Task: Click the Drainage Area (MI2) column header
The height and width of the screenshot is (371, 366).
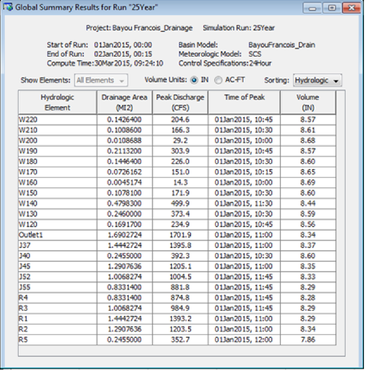Action: tap(124, 102)
